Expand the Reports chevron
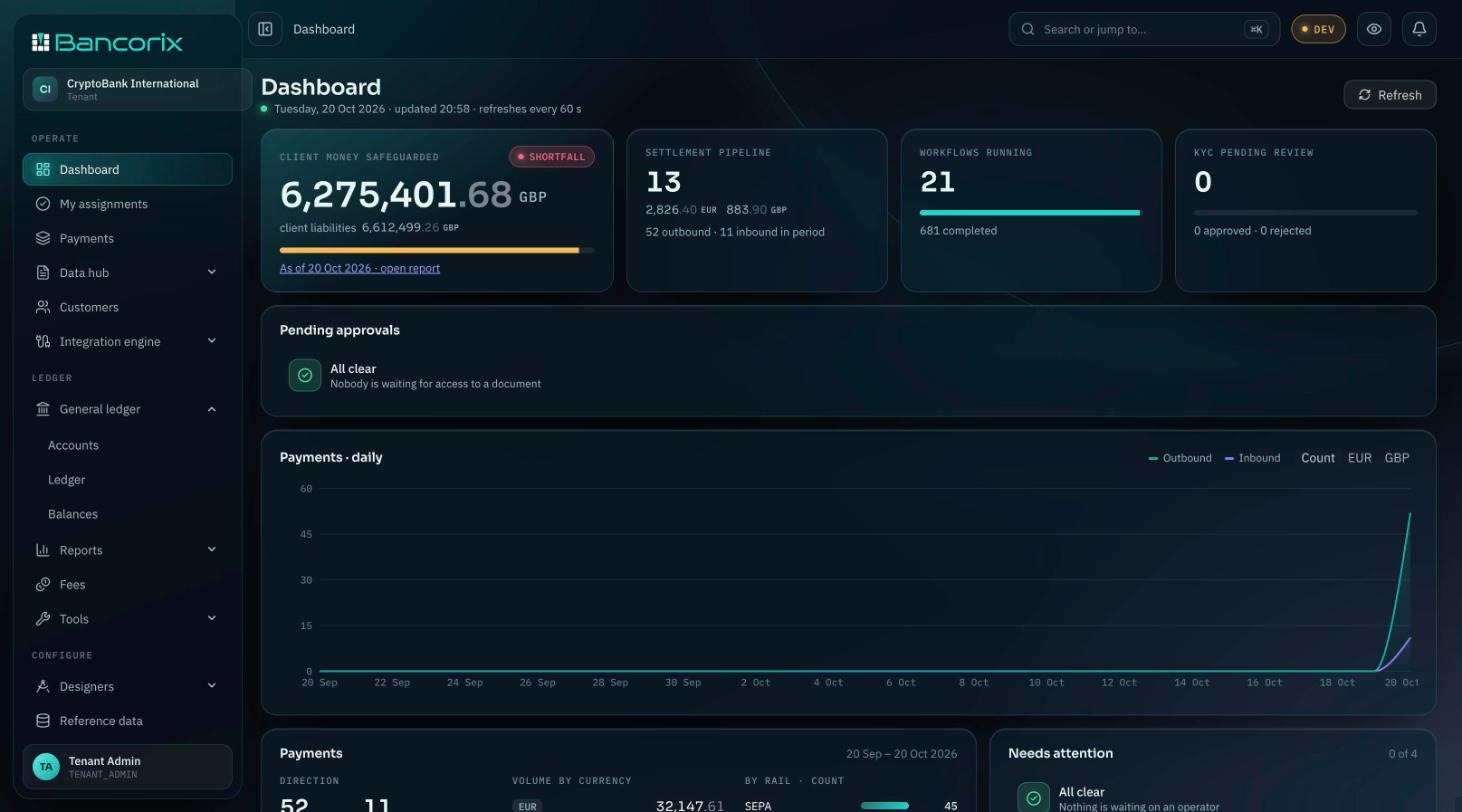The image size is (1462, 812). 212,549
